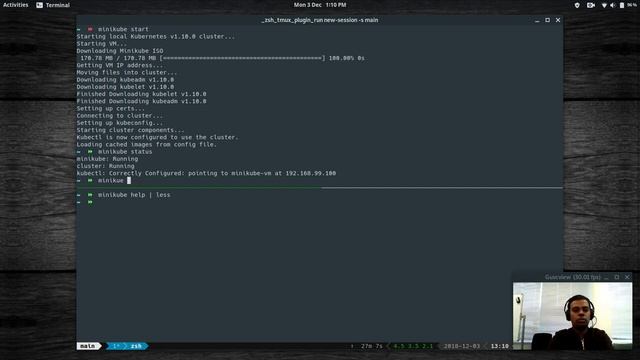Click the empty prompt below 'minikube help | less'

click(x=85, y=202)
